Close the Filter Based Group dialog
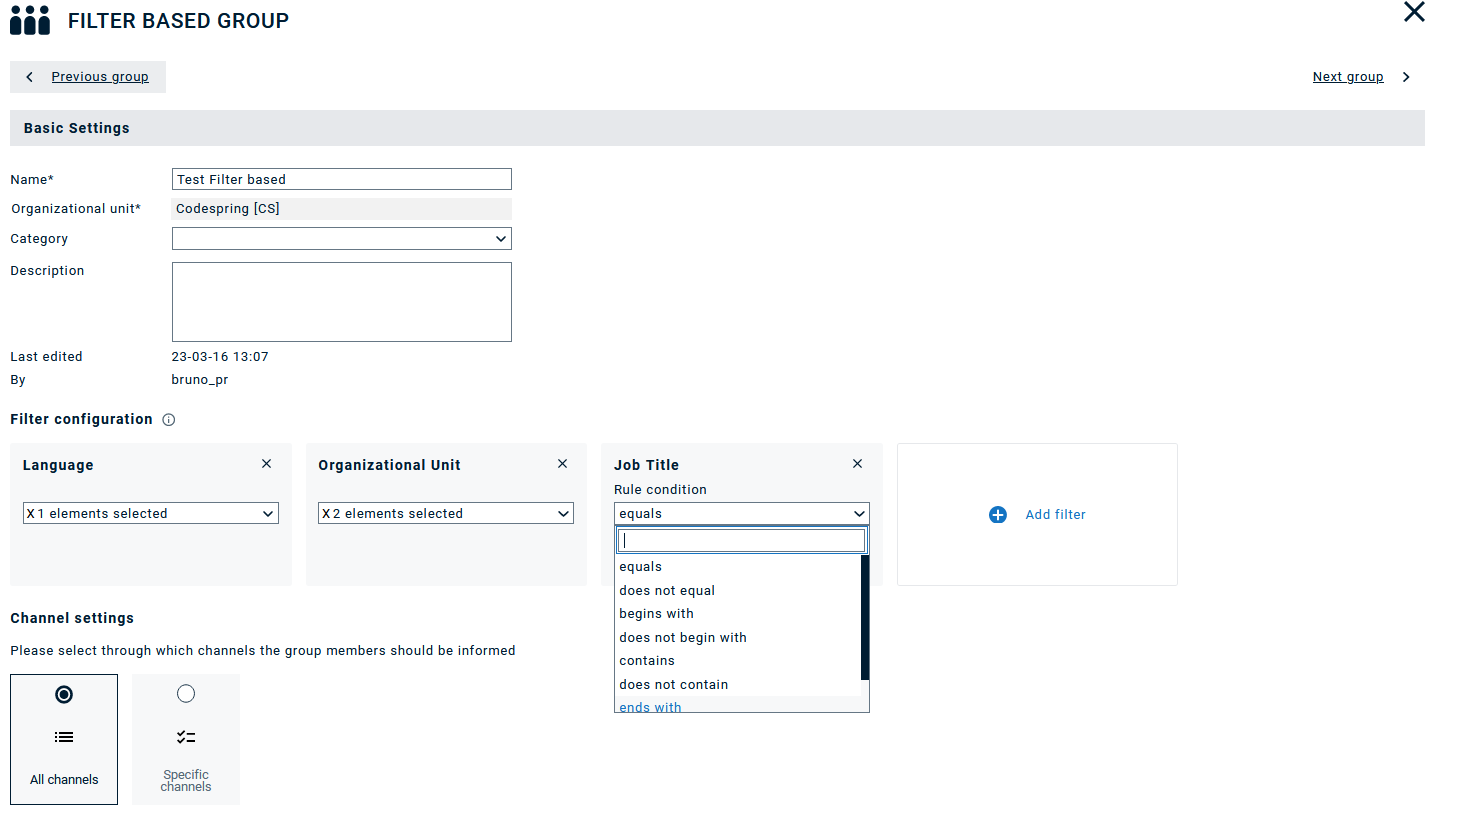 pos(1414,12)
